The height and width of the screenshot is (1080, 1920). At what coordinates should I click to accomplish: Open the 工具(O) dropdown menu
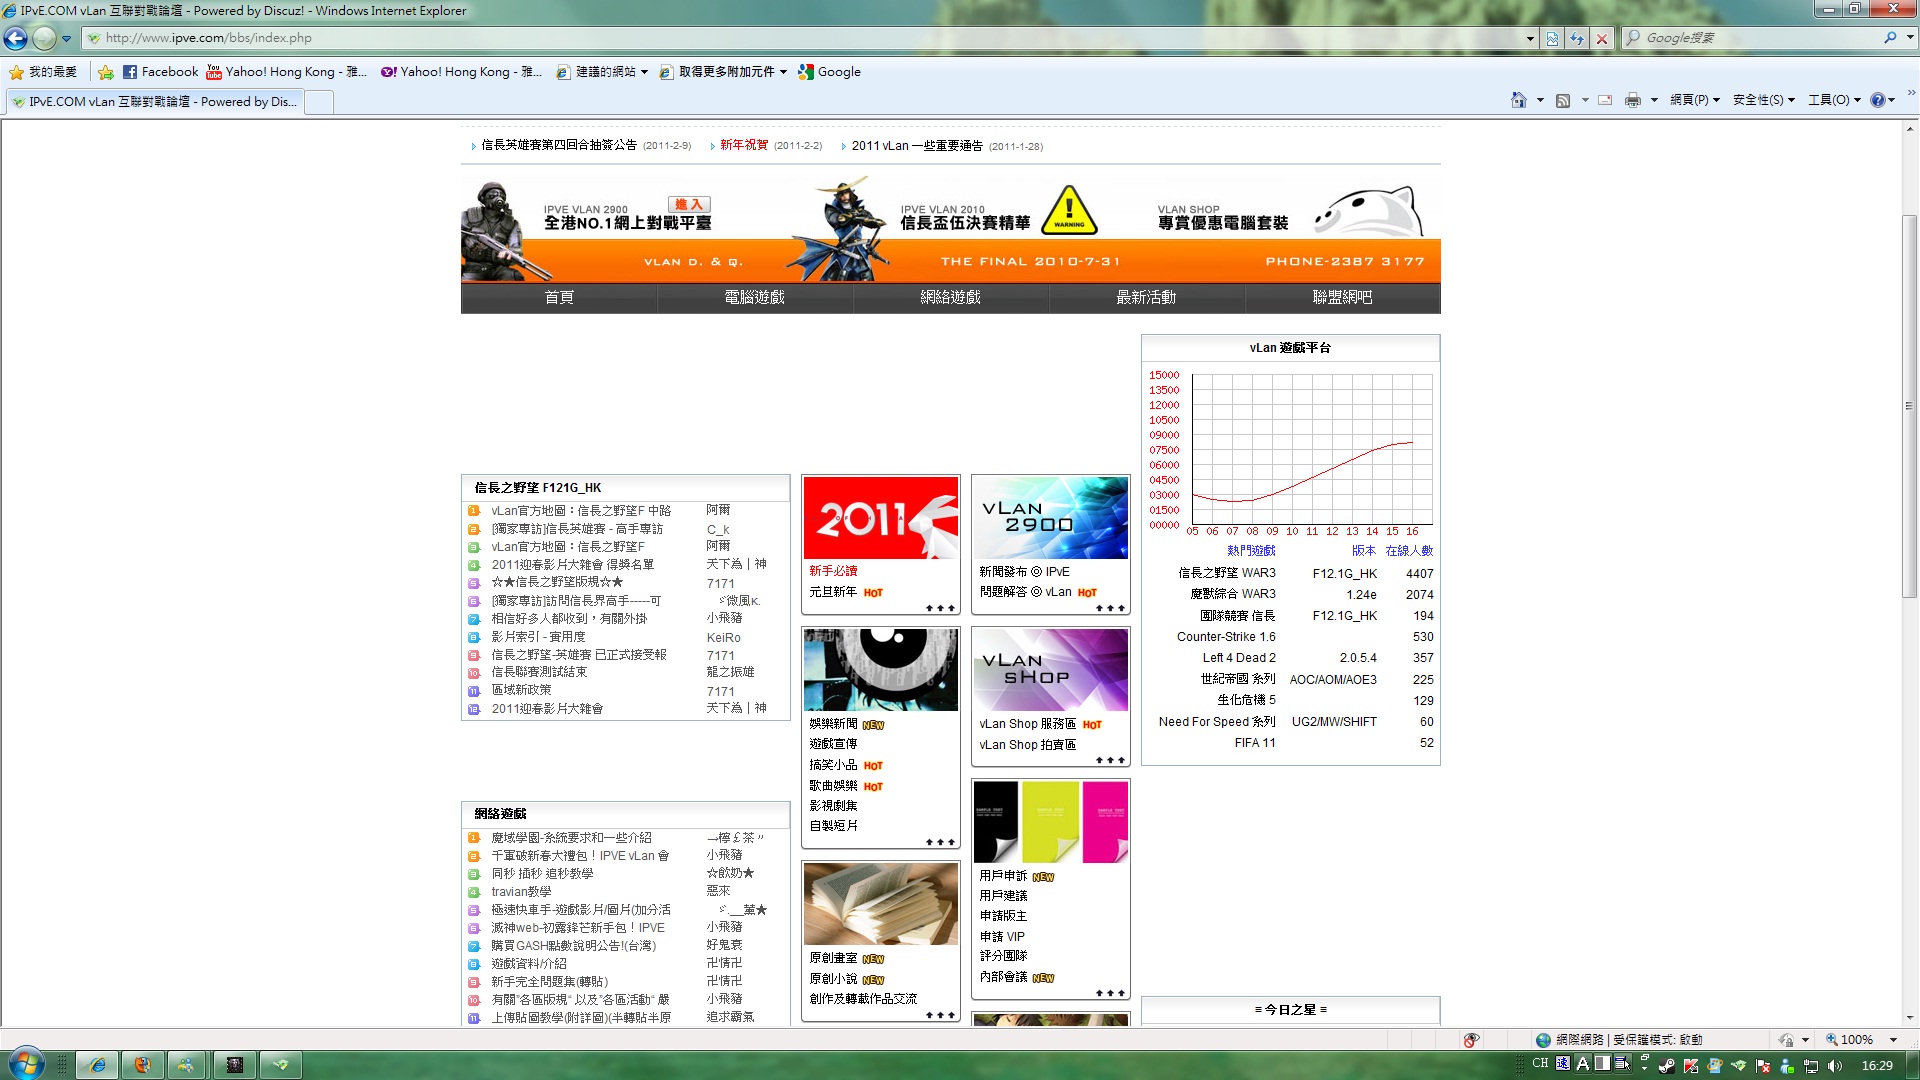[x=1833, y=100]
